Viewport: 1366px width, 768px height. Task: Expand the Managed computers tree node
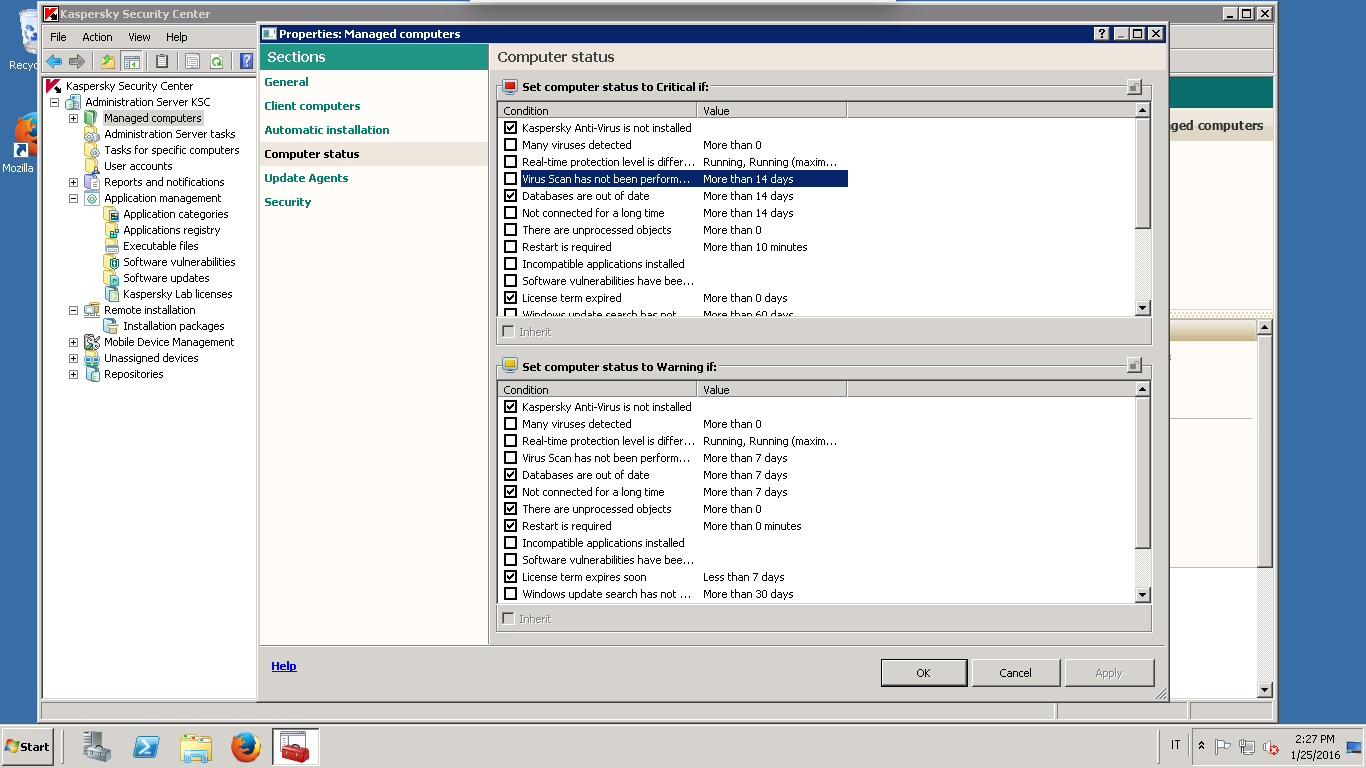point(73,118)
